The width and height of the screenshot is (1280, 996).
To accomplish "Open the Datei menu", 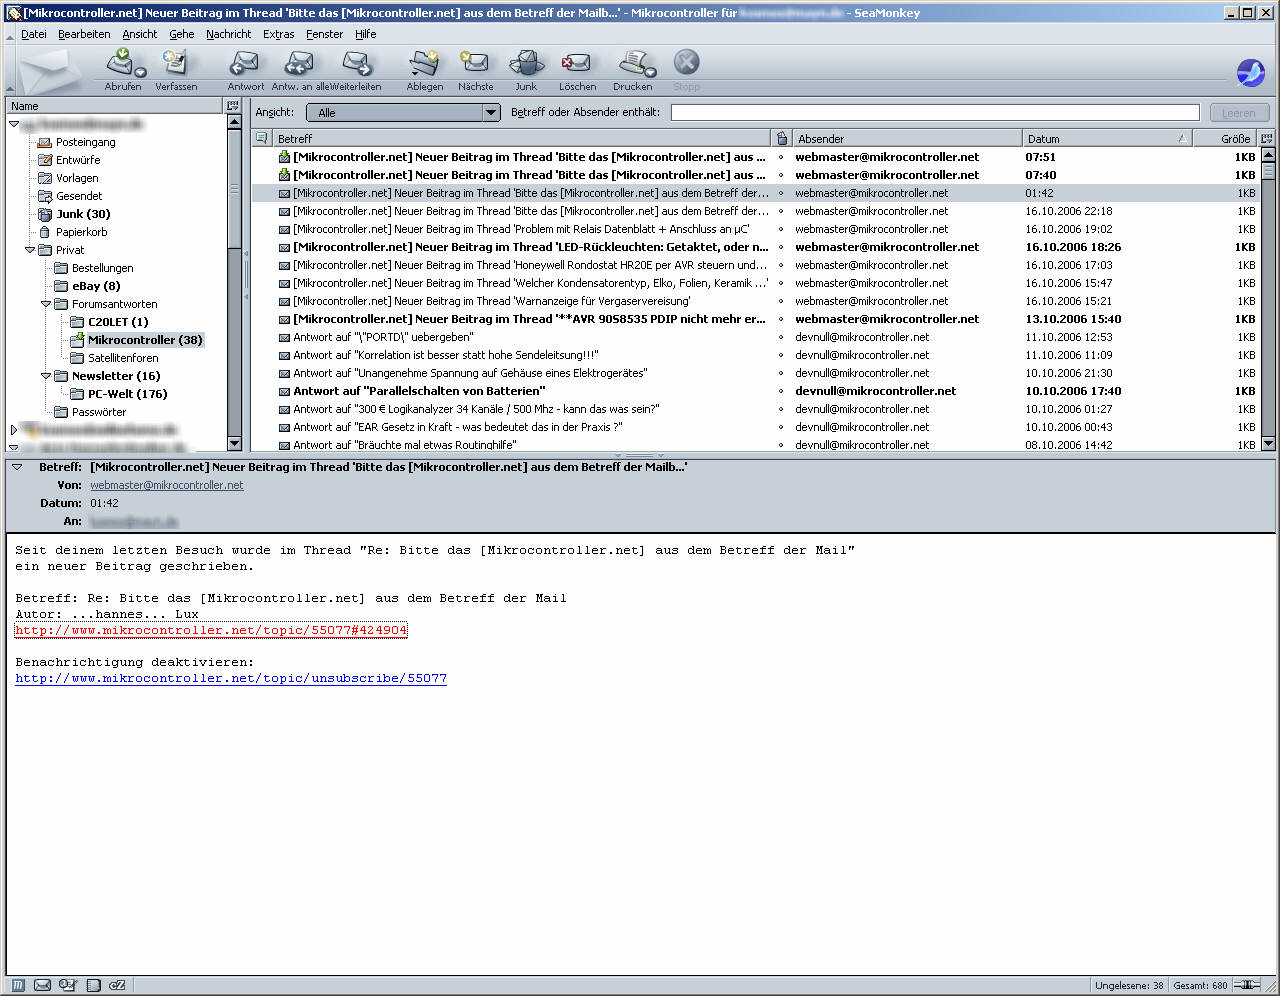I will pyautogui.click(x=34, y=34).
